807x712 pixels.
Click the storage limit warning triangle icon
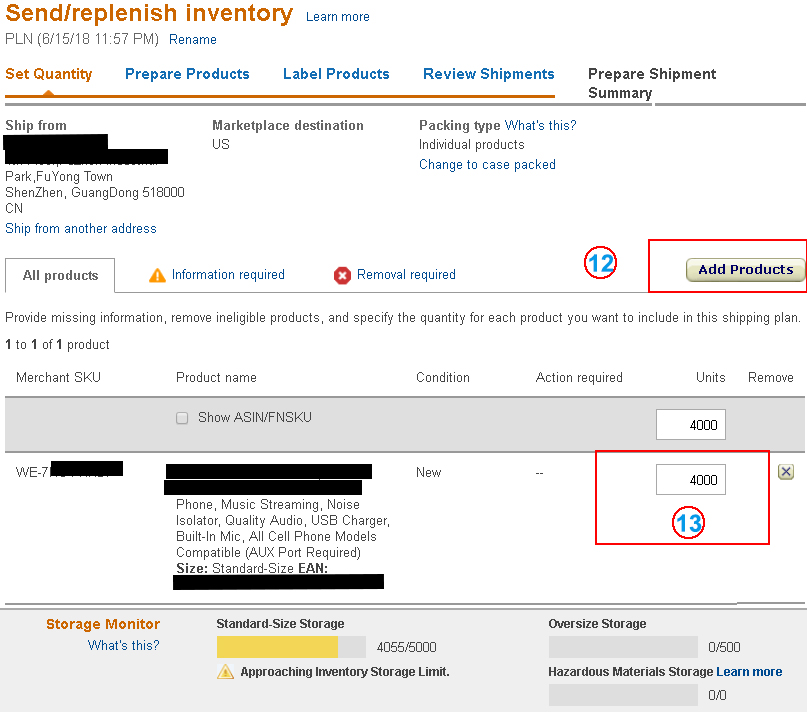click(226, 672)
